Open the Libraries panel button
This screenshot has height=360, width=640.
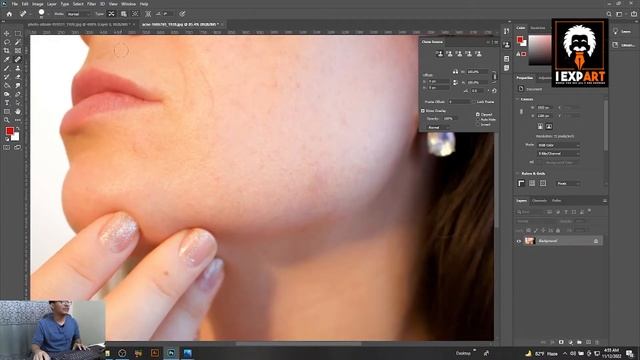[x=623, y=45]
